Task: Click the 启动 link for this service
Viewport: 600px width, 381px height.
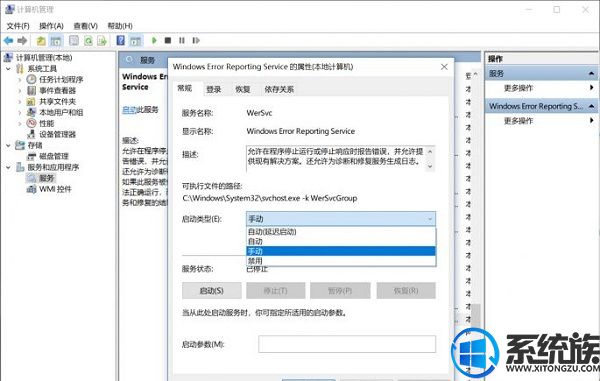Action: [129, 110]
